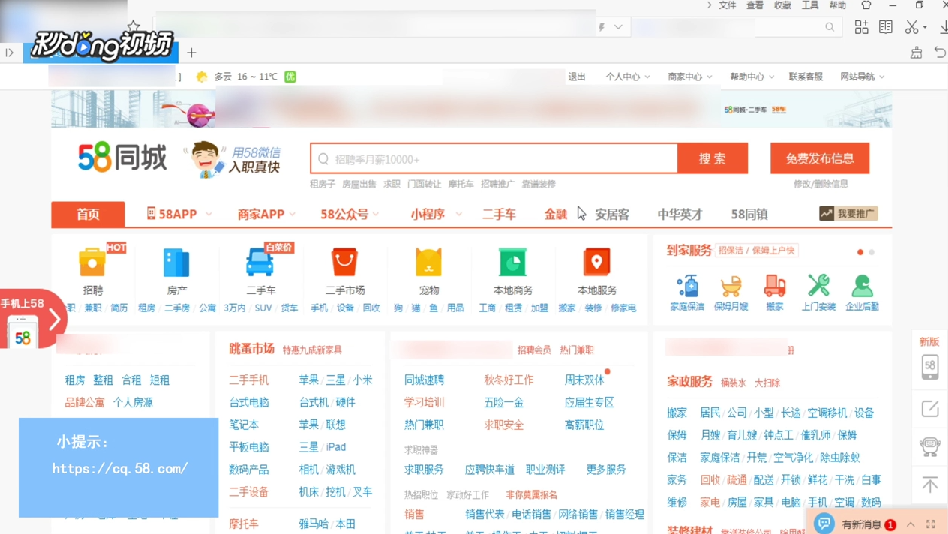Screen dimensions: 948x534
Task: Click the browser grid apps icon
Action: click(862, 27)
